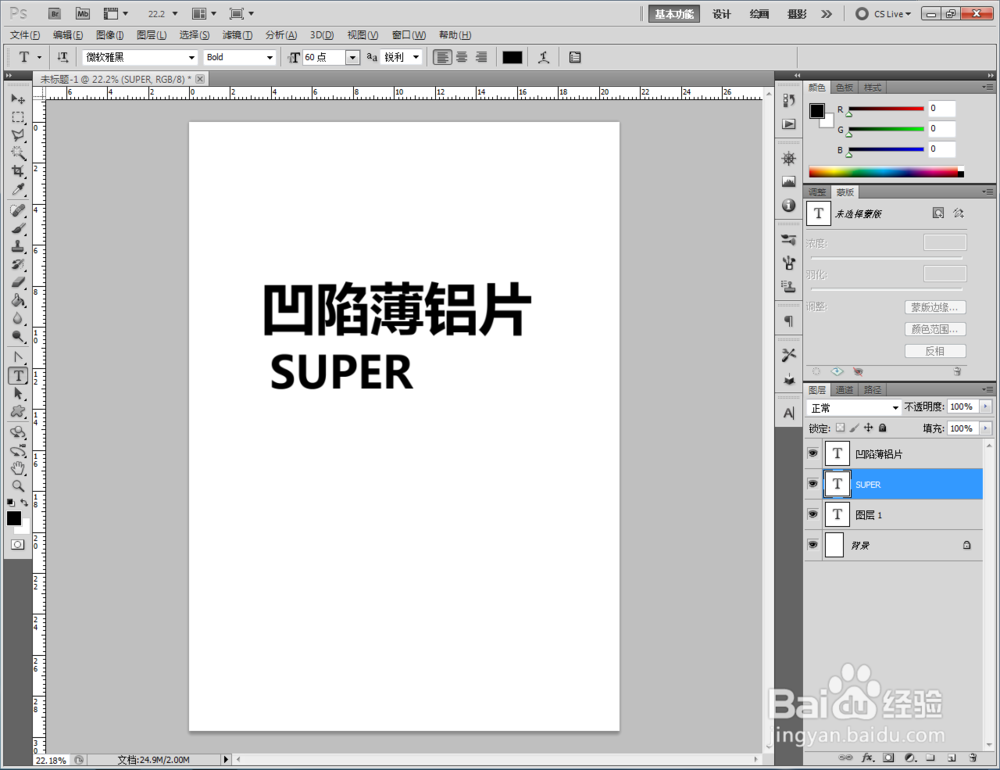Switch to 基本功能 workspace
Viewport: 1000px width, 770px height.
point(674,14)
